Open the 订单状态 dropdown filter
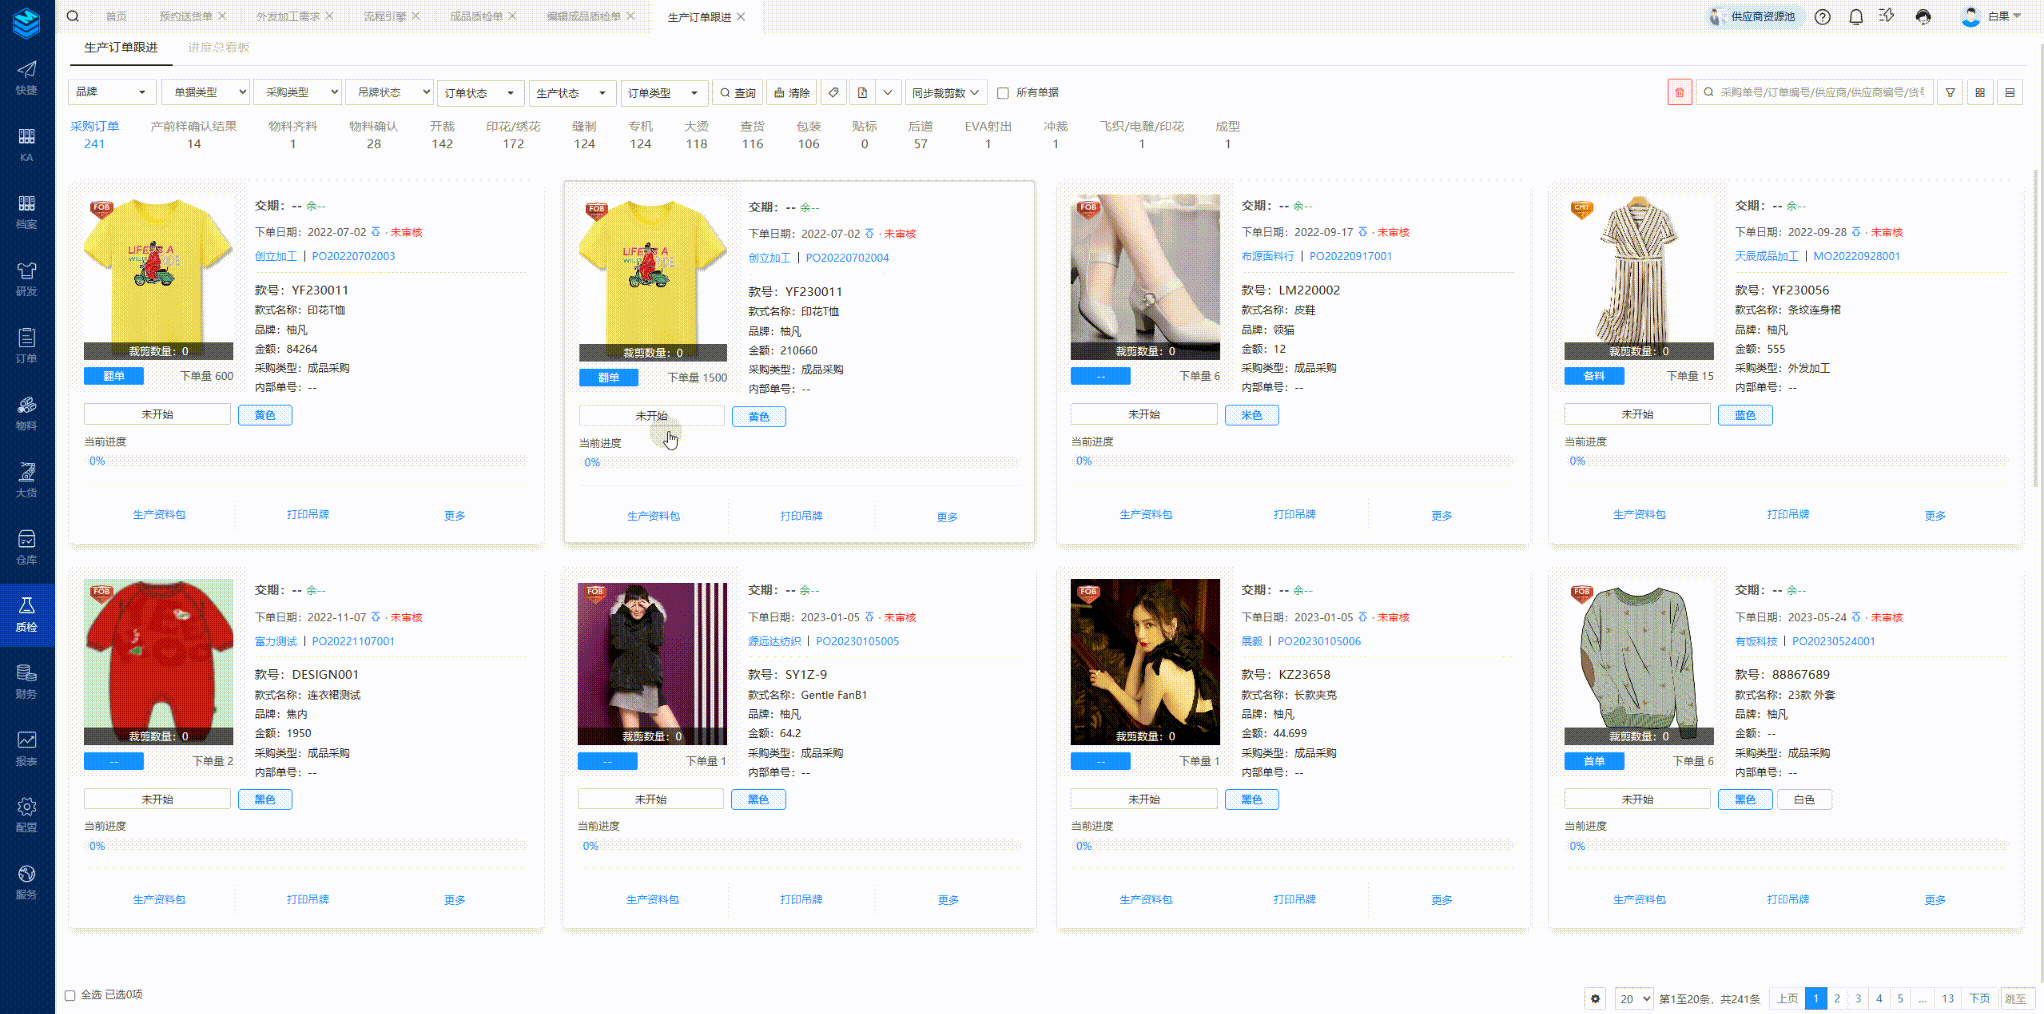 click(x=480, y=93)
